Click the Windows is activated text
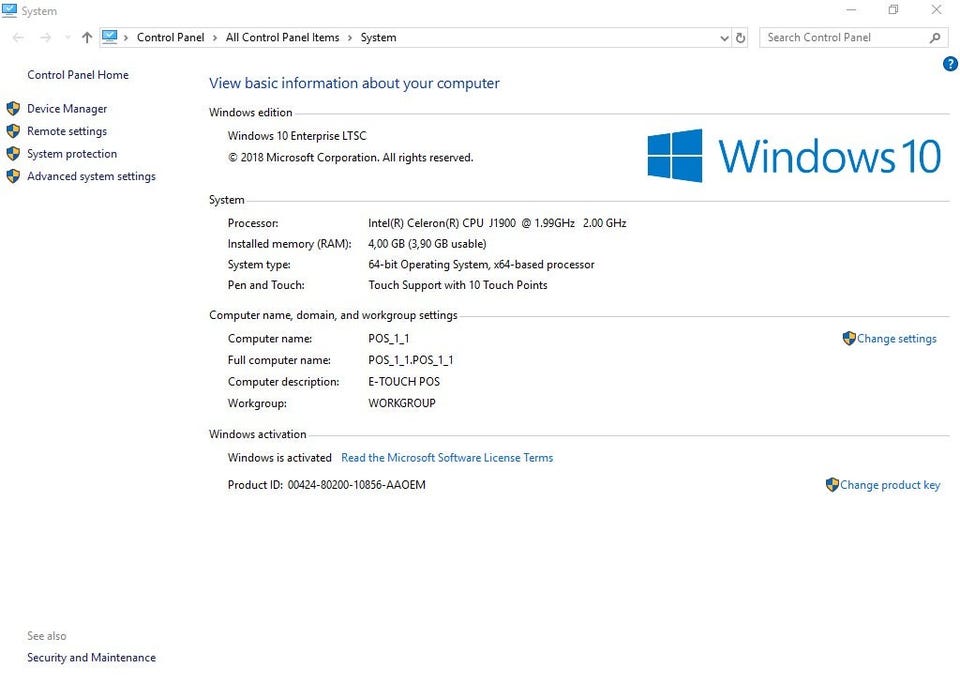The width and height of the screenshot is (960, 683). pyautogui.click(x=279, y=458)
